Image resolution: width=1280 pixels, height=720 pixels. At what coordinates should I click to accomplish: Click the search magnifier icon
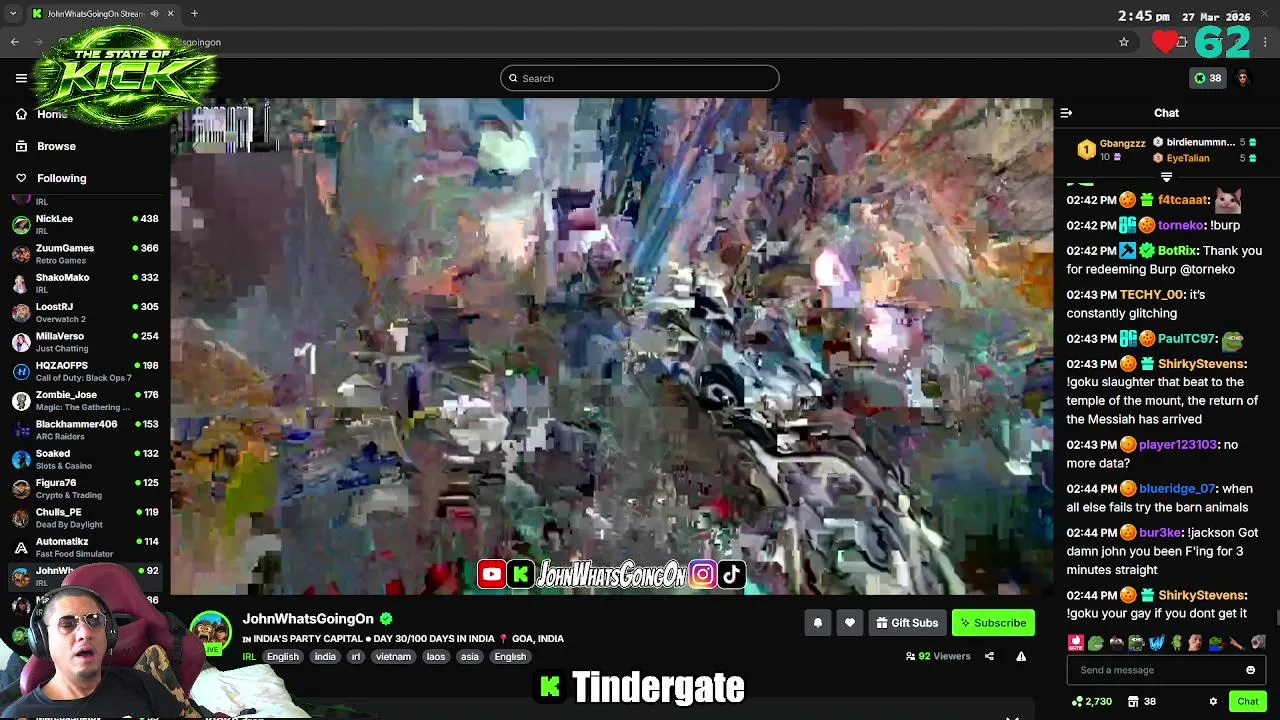click(513, 78)
